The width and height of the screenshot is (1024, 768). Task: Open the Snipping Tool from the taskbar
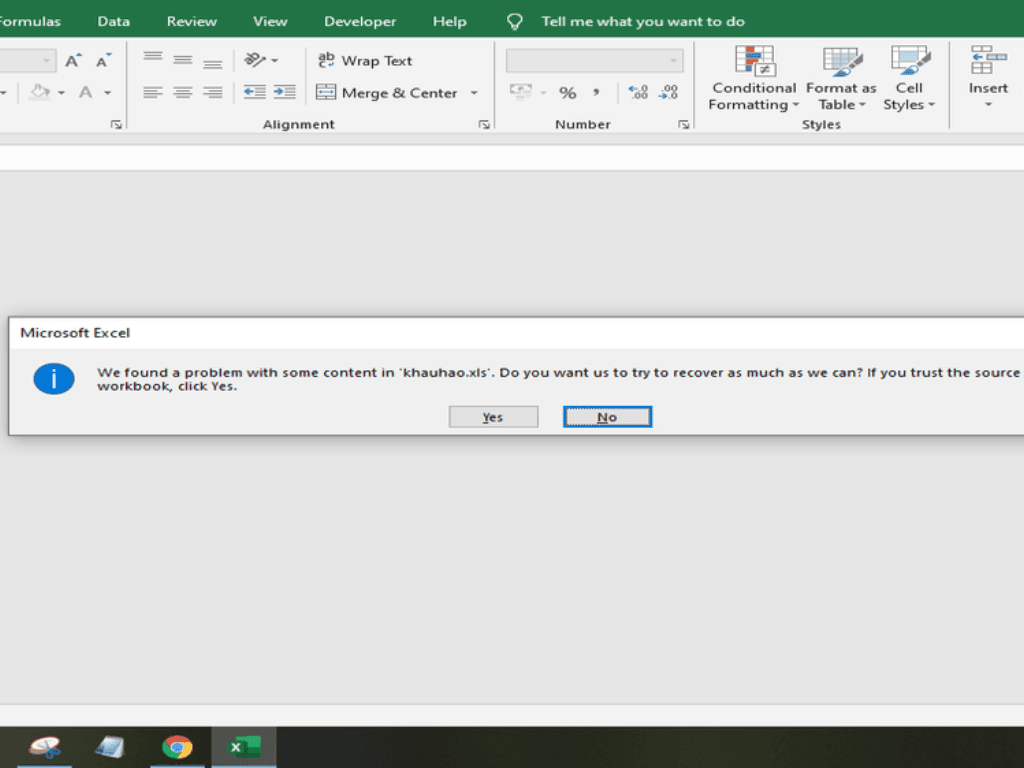45,747
